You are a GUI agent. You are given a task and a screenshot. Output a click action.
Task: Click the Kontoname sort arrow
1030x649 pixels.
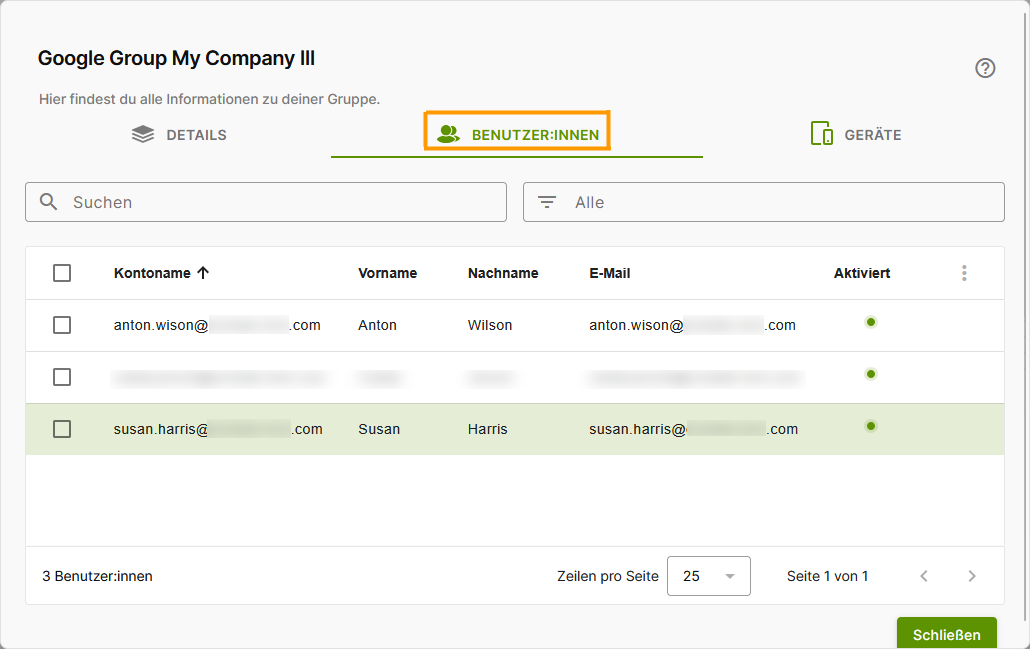click(203, 273)
